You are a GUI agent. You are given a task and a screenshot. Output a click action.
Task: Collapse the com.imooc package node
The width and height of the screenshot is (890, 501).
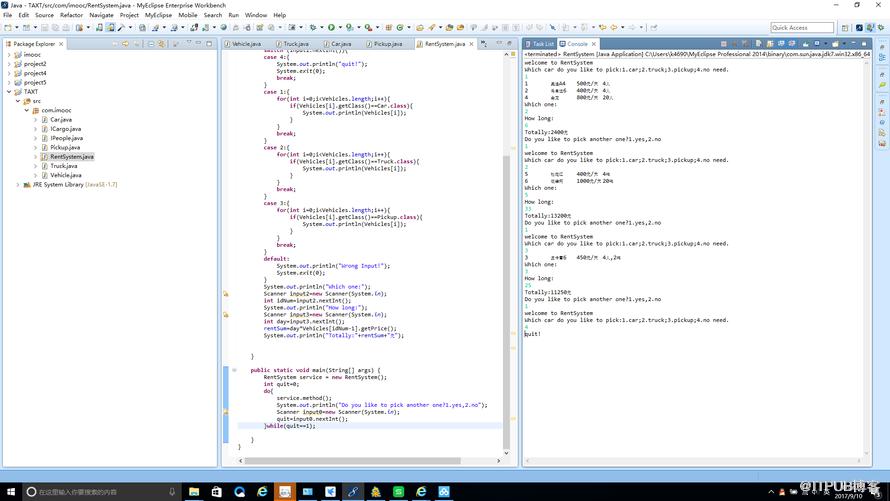(x=27, y=110)
